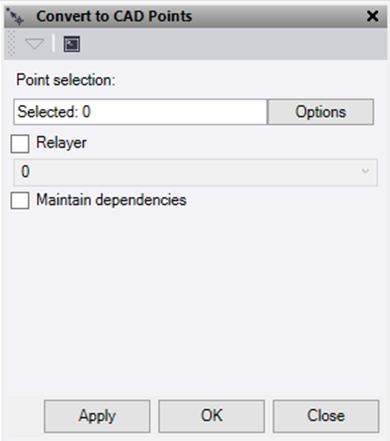390x441 pixels.
Task: Open Options for point selection
Action: click(321, 112)
